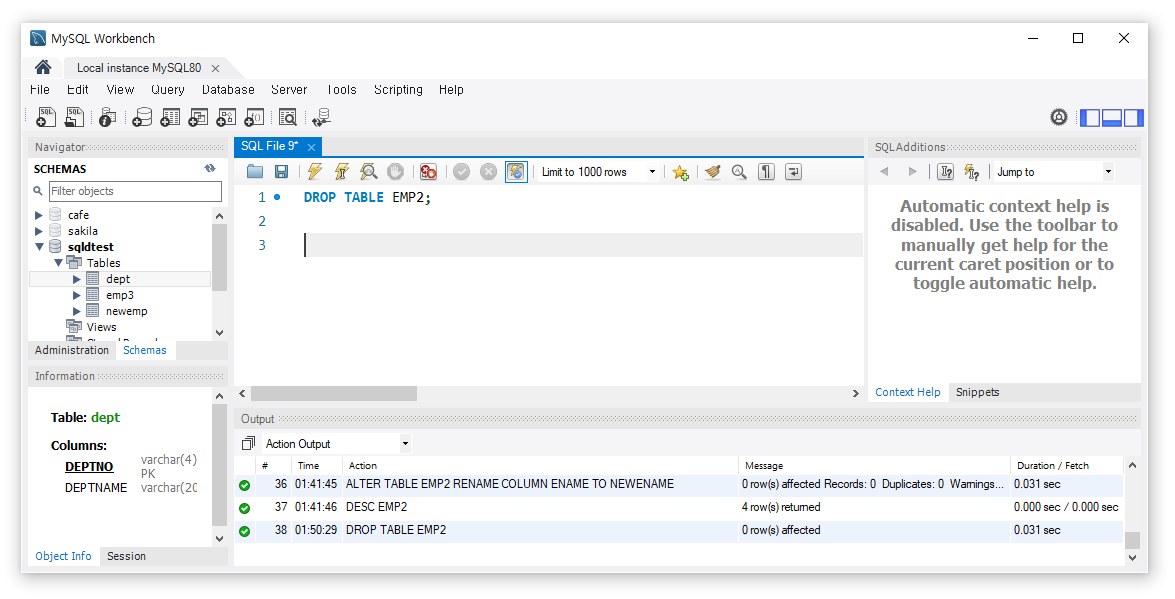Open a SQL script file in new tab

click(74, 117)
